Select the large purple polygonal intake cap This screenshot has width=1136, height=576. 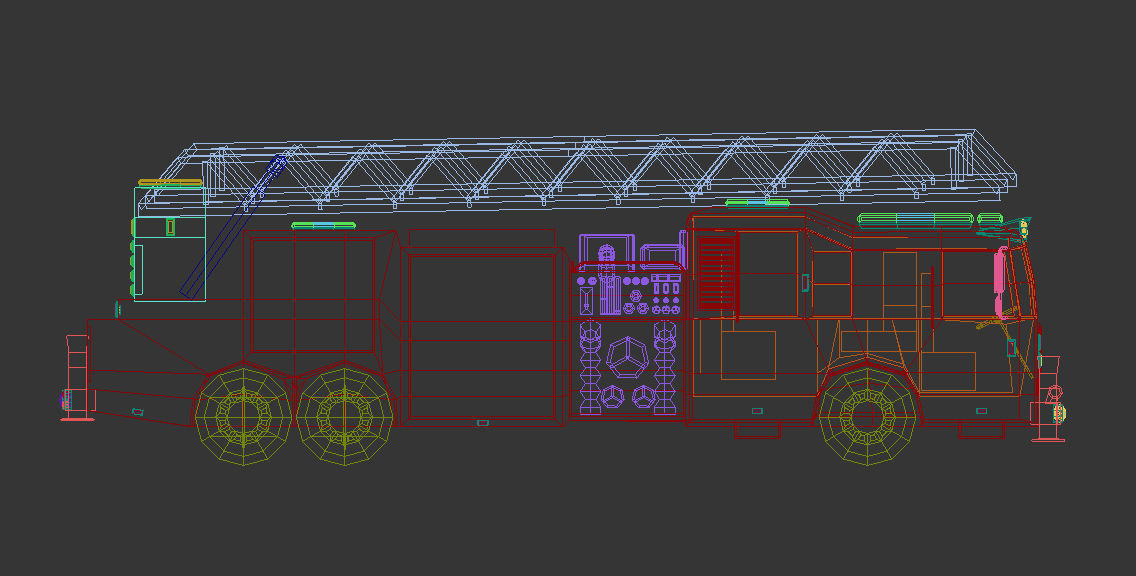627,356
